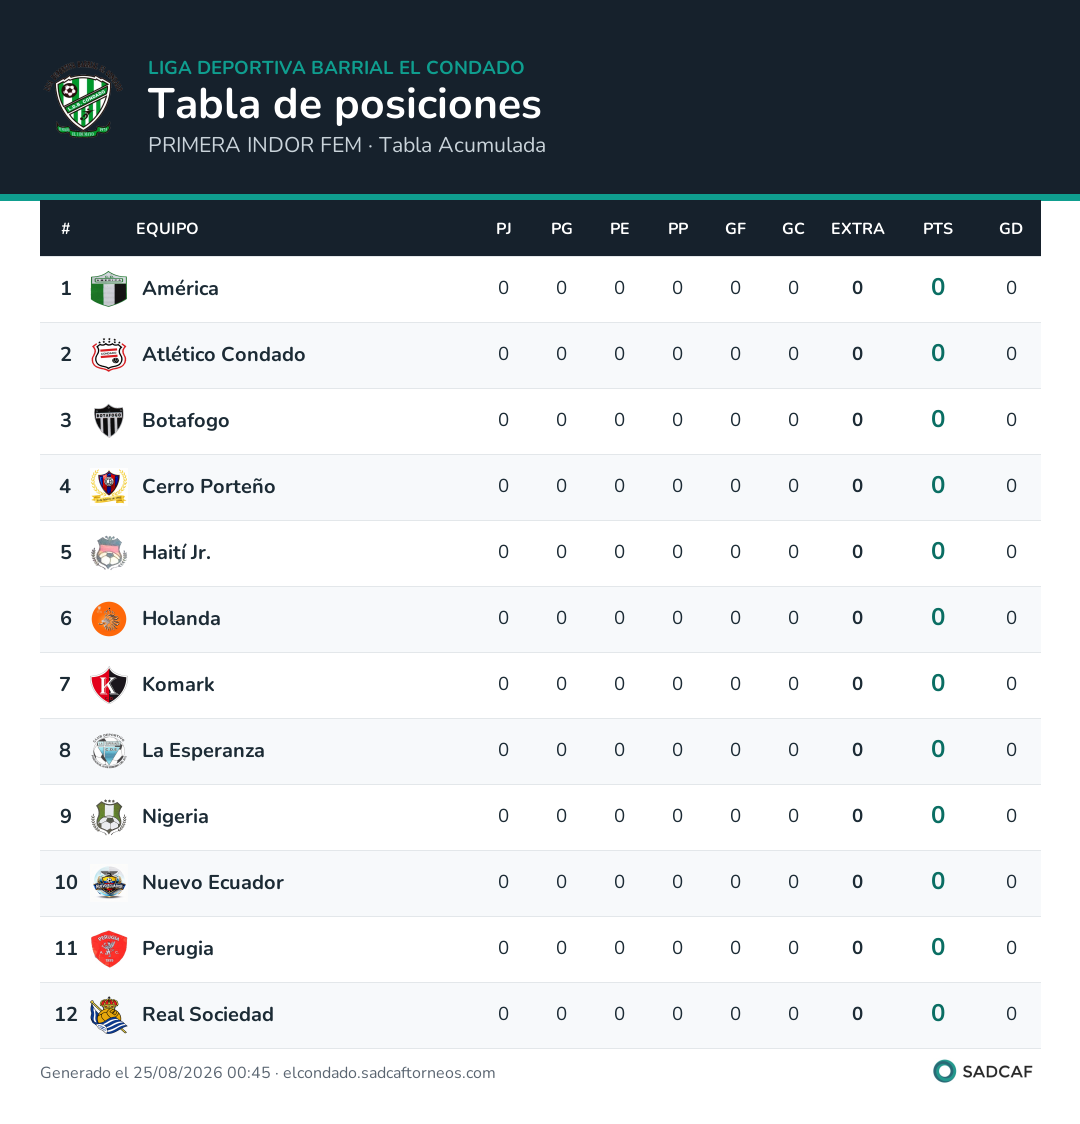Click the orange Holanda team logo
This screenshot has width=1080, height=1124.
click(x=109, y=619)
